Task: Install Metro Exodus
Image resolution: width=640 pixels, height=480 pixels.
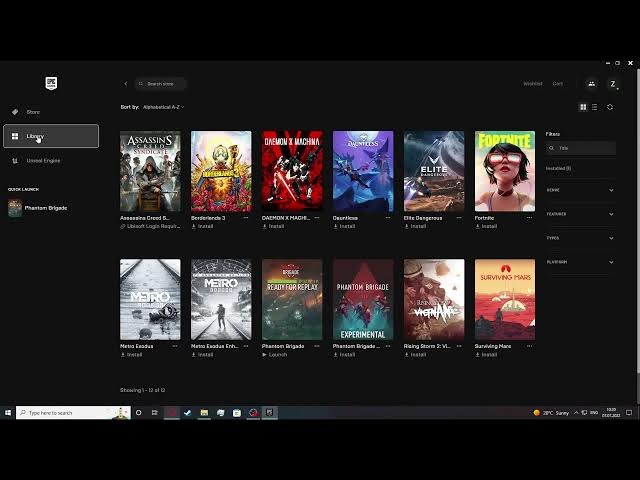Action: [131, 355]
